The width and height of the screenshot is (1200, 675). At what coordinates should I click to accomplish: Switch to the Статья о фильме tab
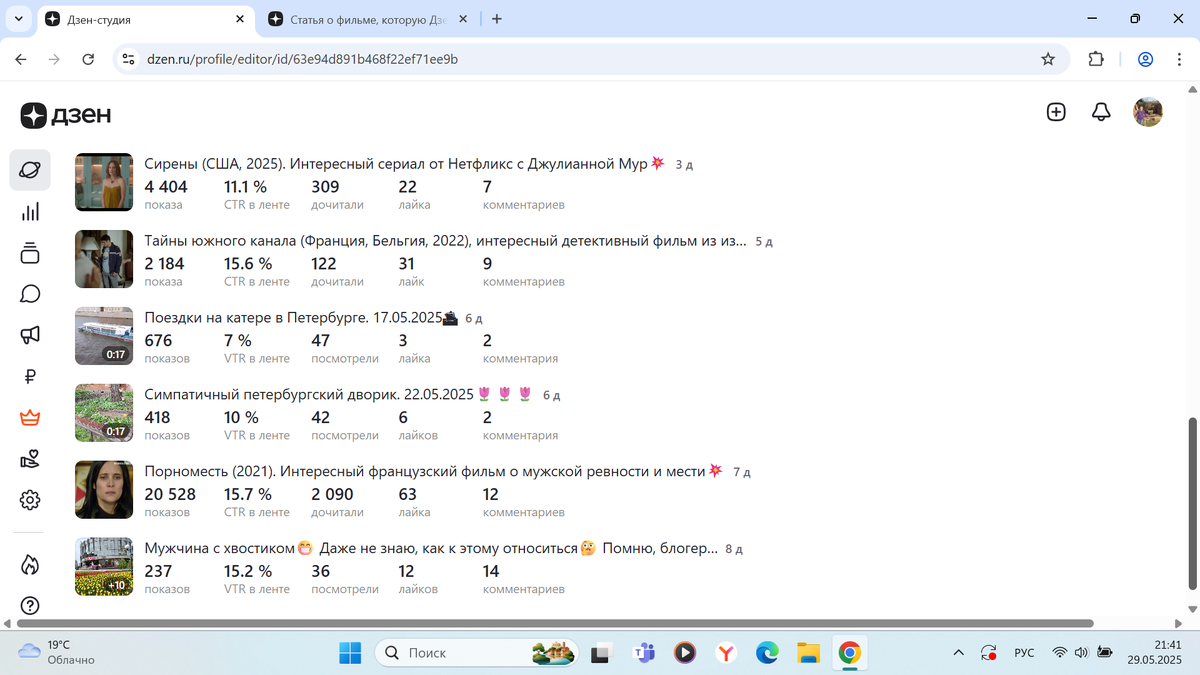click(x=367, y=19)
